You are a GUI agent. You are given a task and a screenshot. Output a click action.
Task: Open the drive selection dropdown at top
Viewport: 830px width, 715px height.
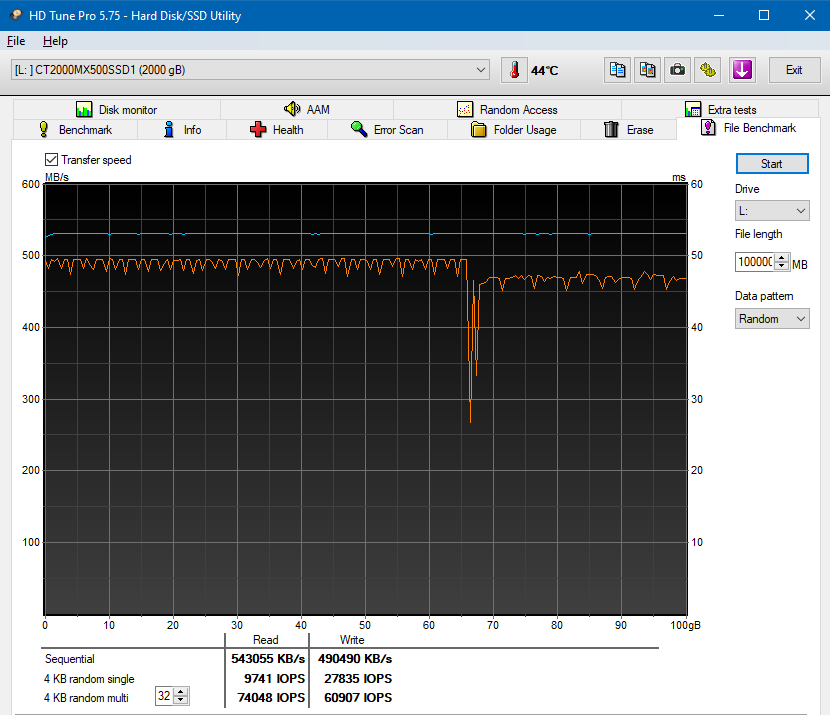pyautogui.click(x=483, y=69)
